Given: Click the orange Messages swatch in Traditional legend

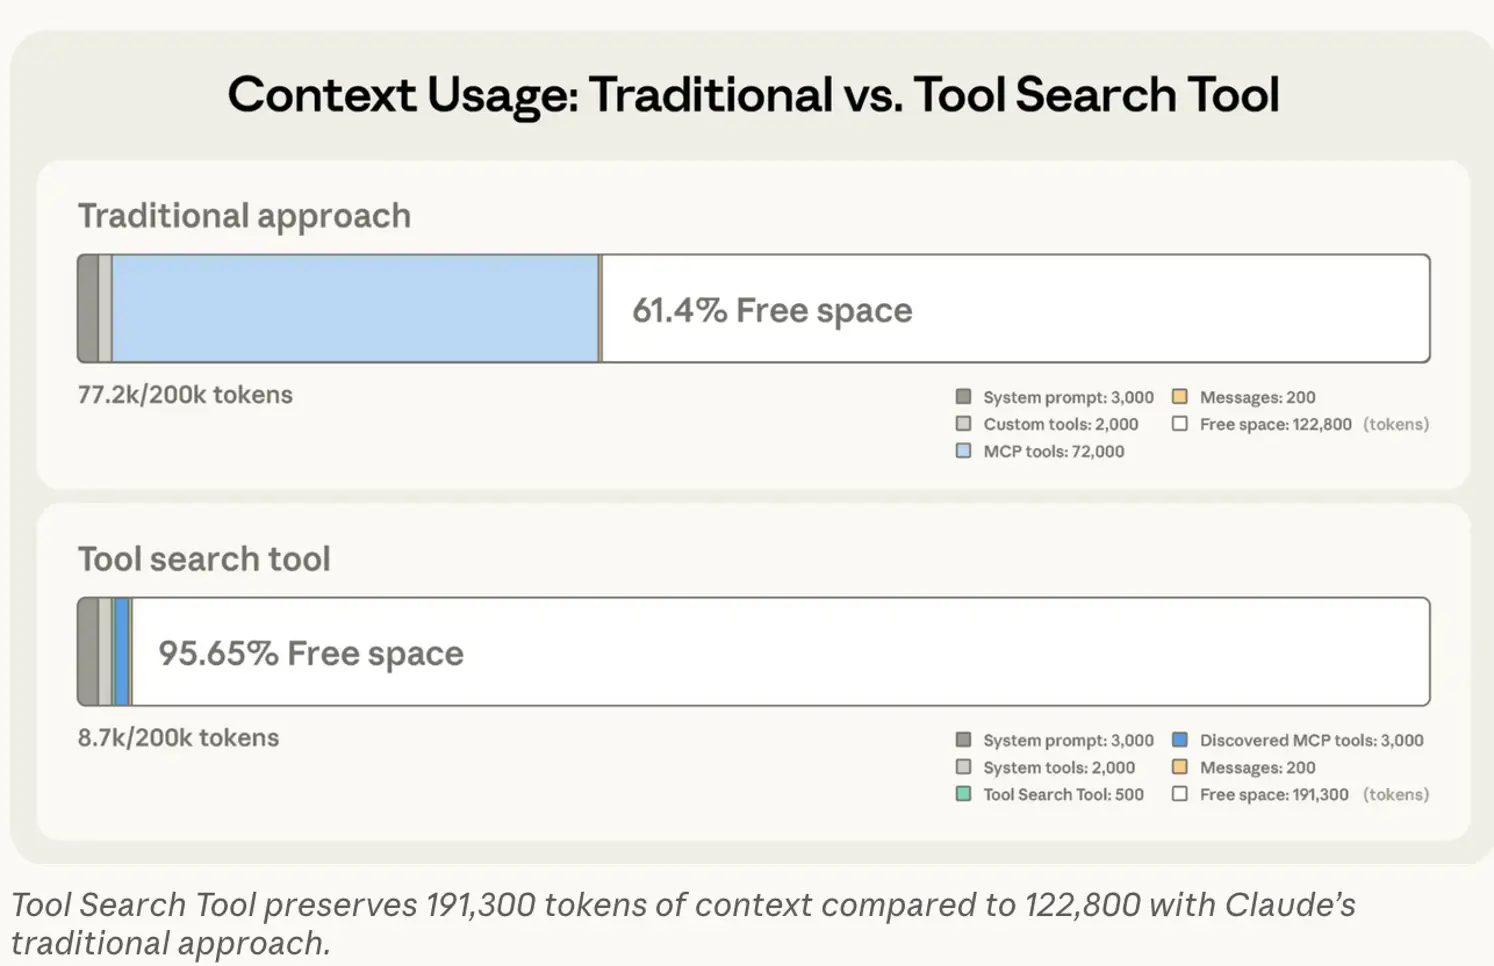Looking at the screenshot, I should coord(1180,397).
